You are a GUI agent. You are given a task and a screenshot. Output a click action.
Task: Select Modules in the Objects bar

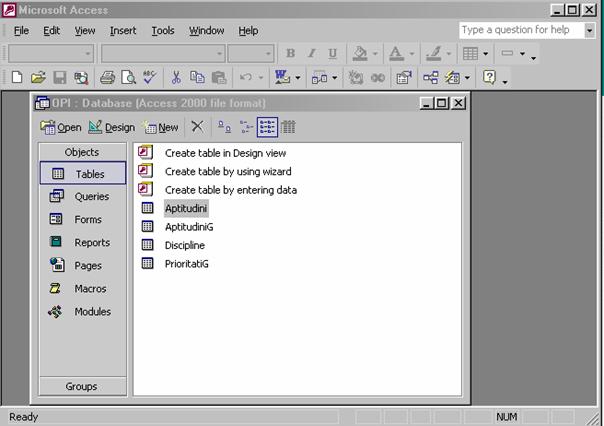coord(82,312)
